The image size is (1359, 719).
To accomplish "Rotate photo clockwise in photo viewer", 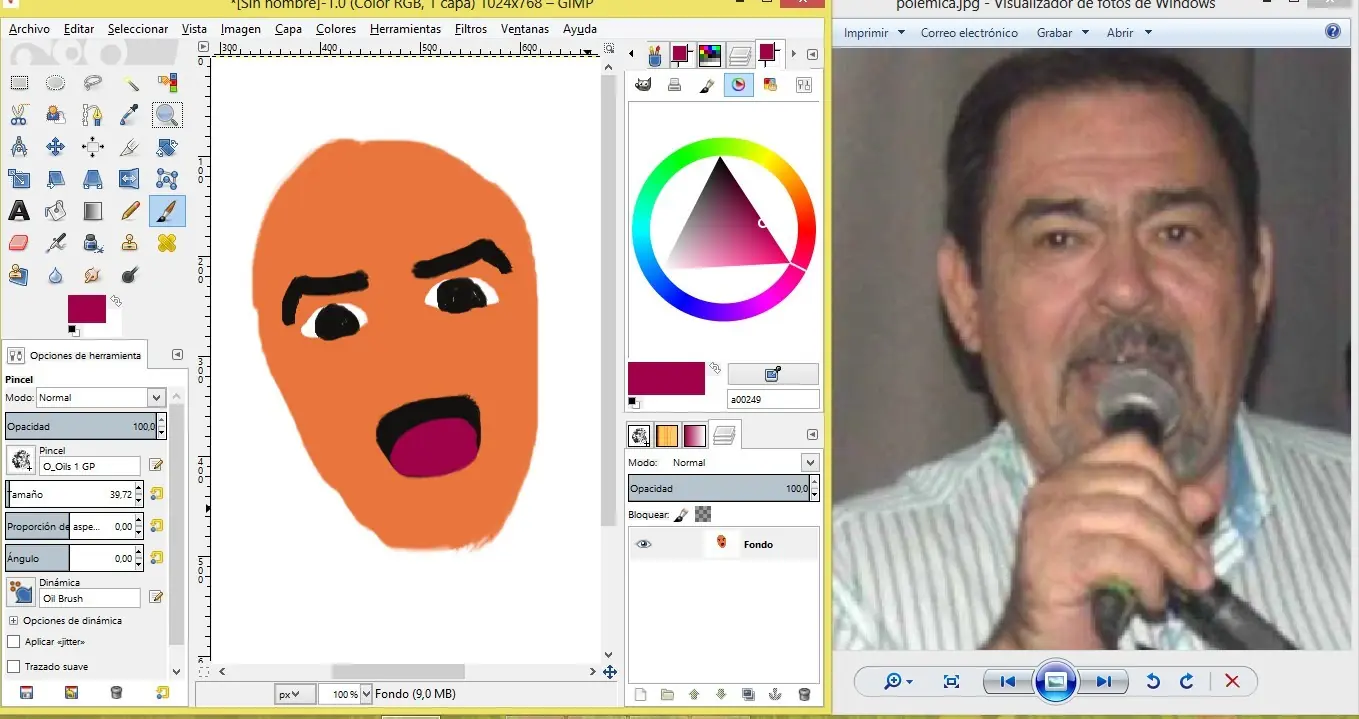I will tap(1187, 681).
